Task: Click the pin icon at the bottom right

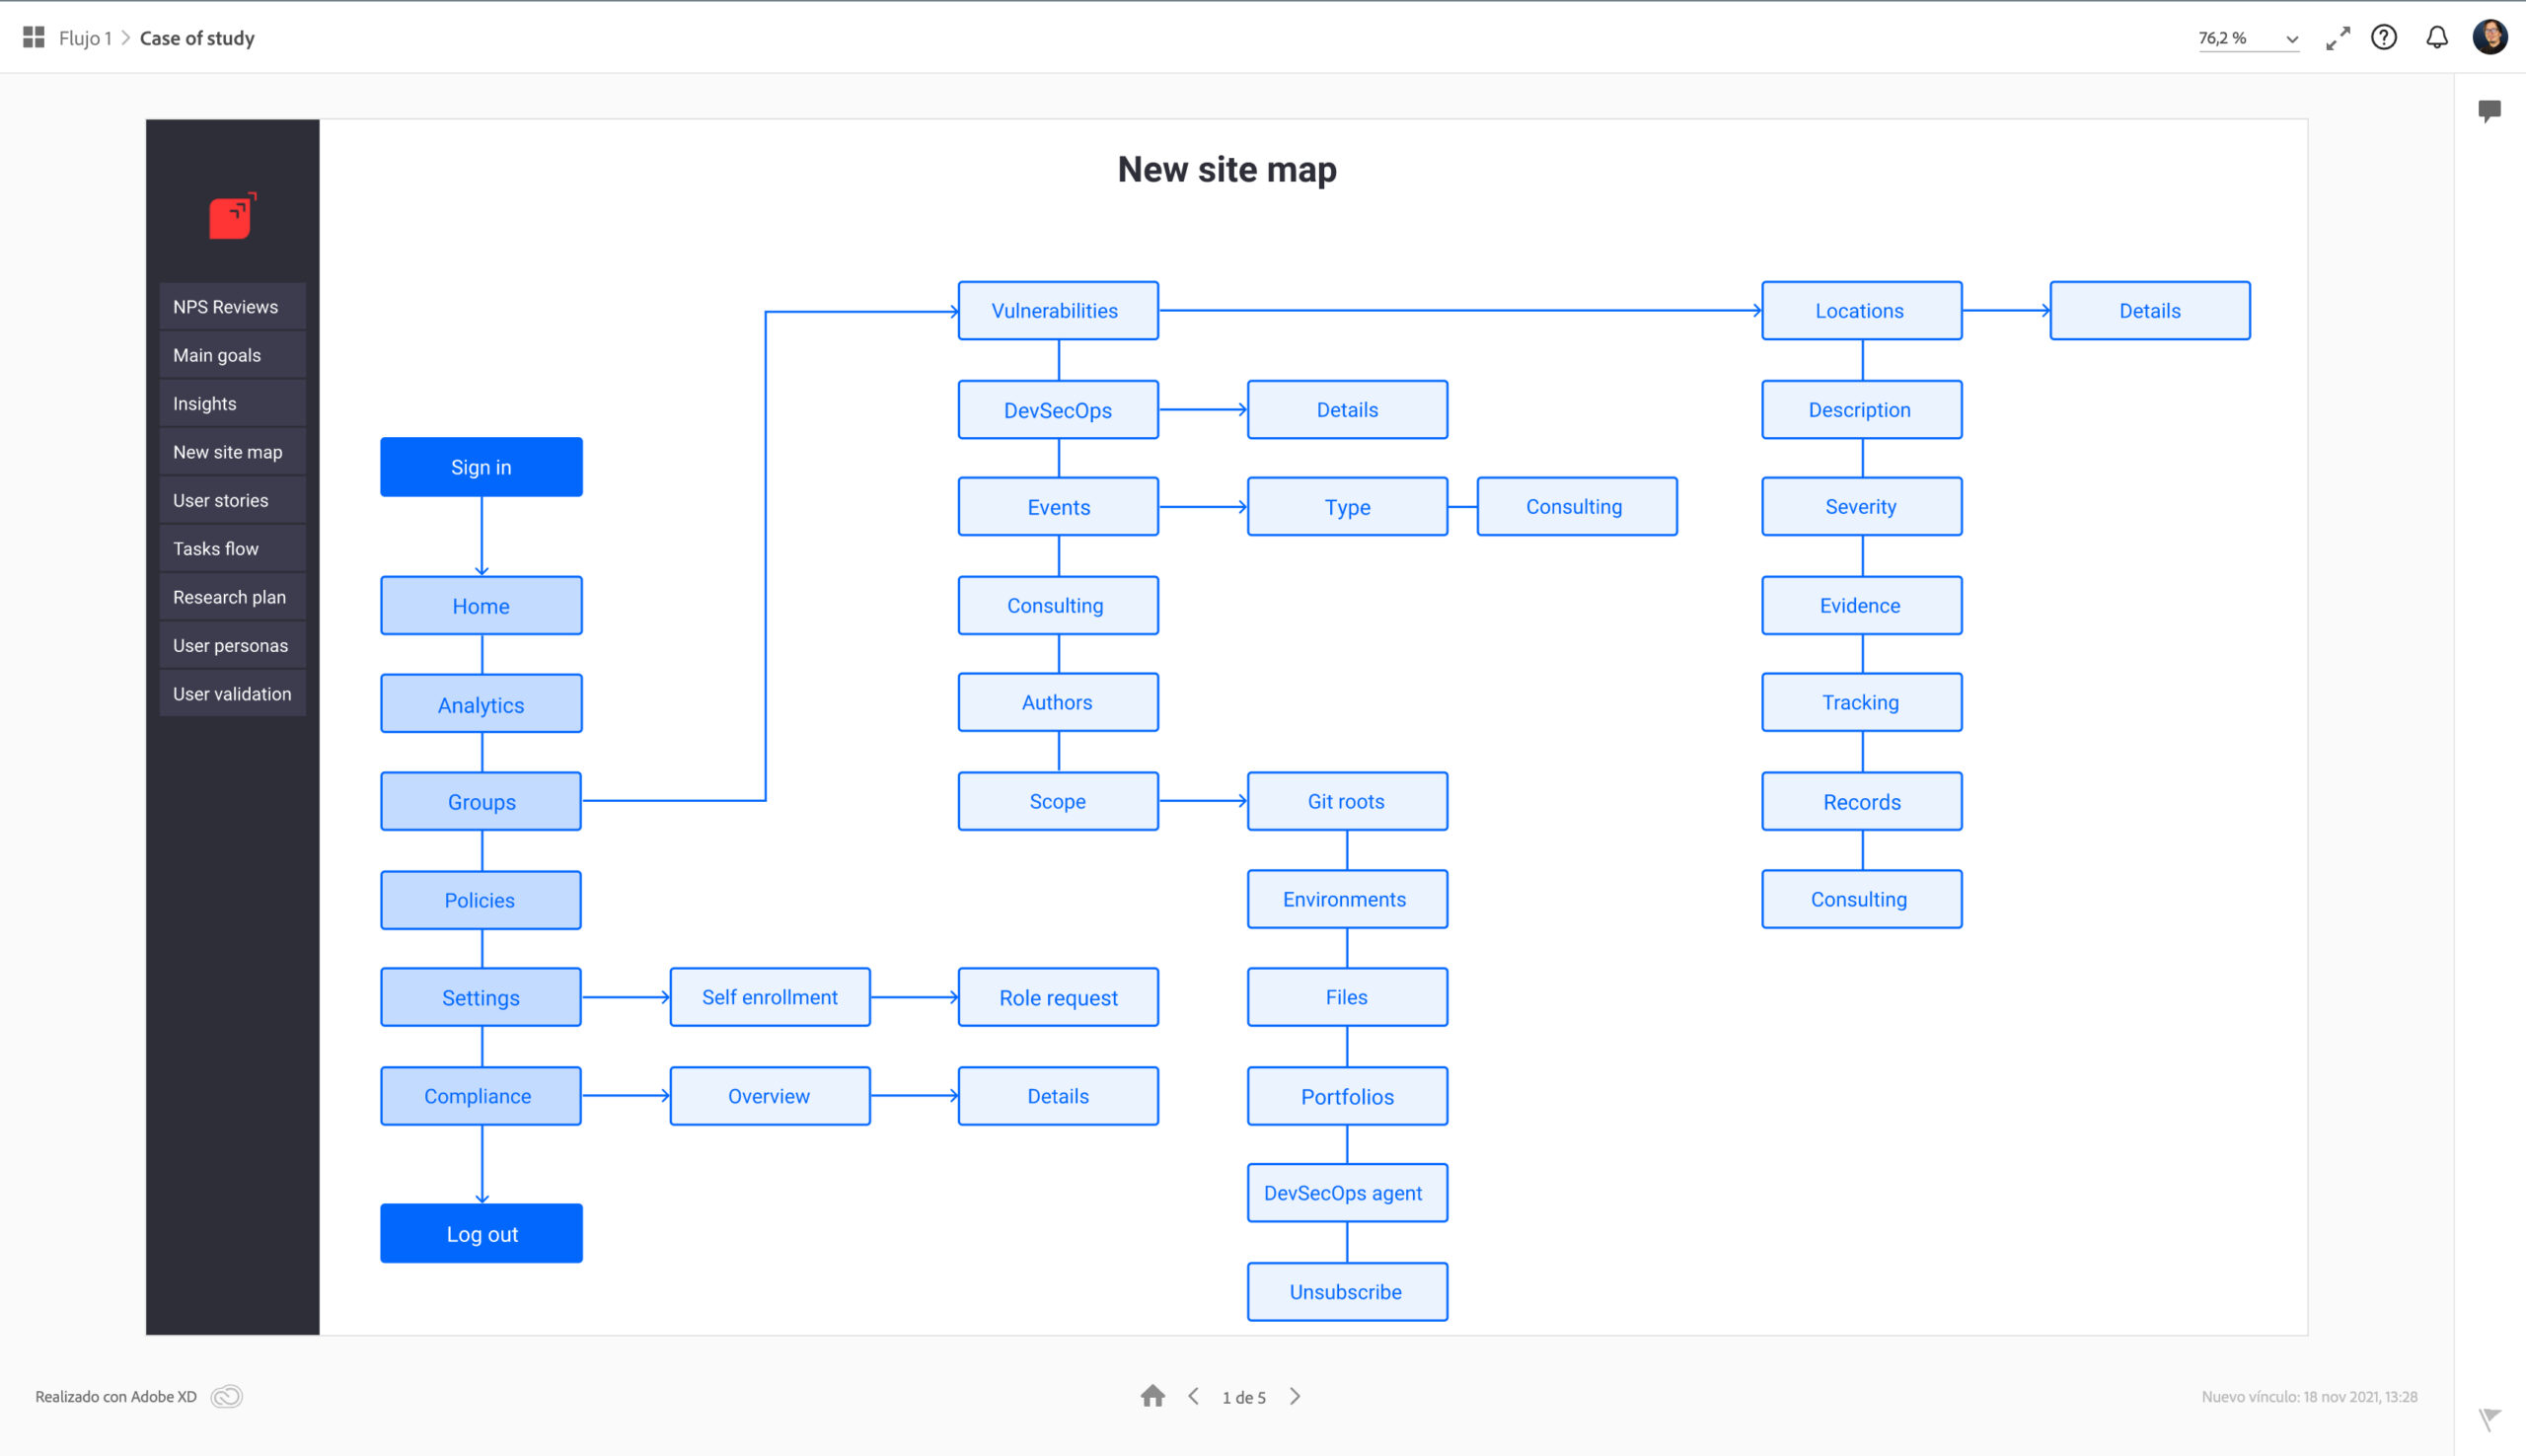Action: click(2489, 1418)
